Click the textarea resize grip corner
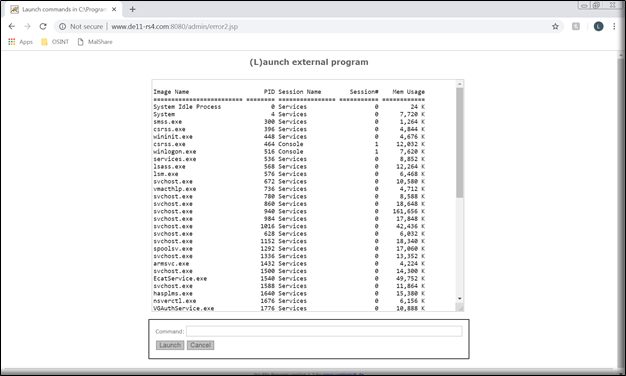Screen dimensions: 626x376 coord(460,308)
